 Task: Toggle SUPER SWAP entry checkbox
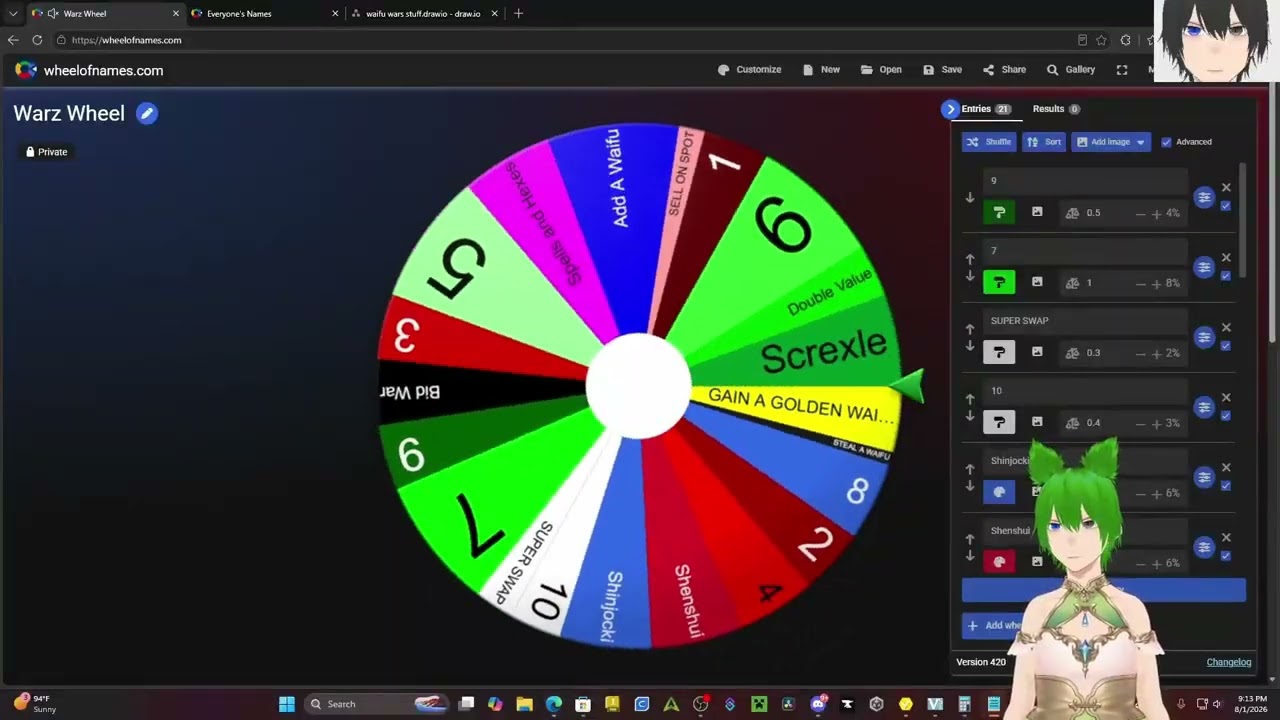(1226, 346)
